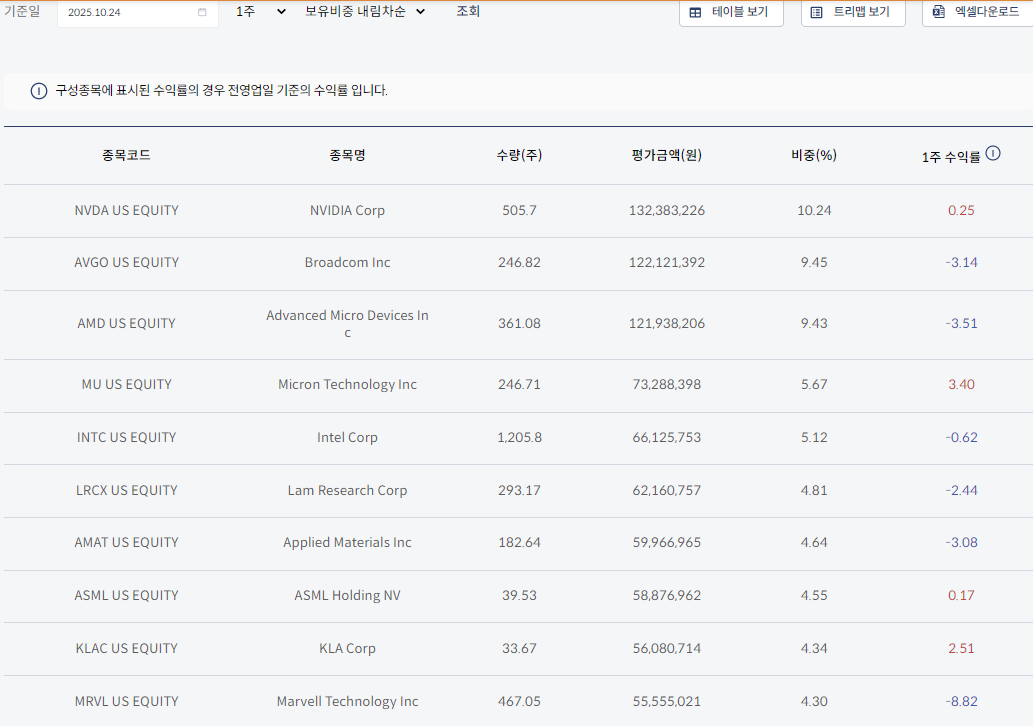The height and width of the screenshot is (726, 1033).
Task: Click the info icon in the notice banner
Action: (x=39, y=91)
